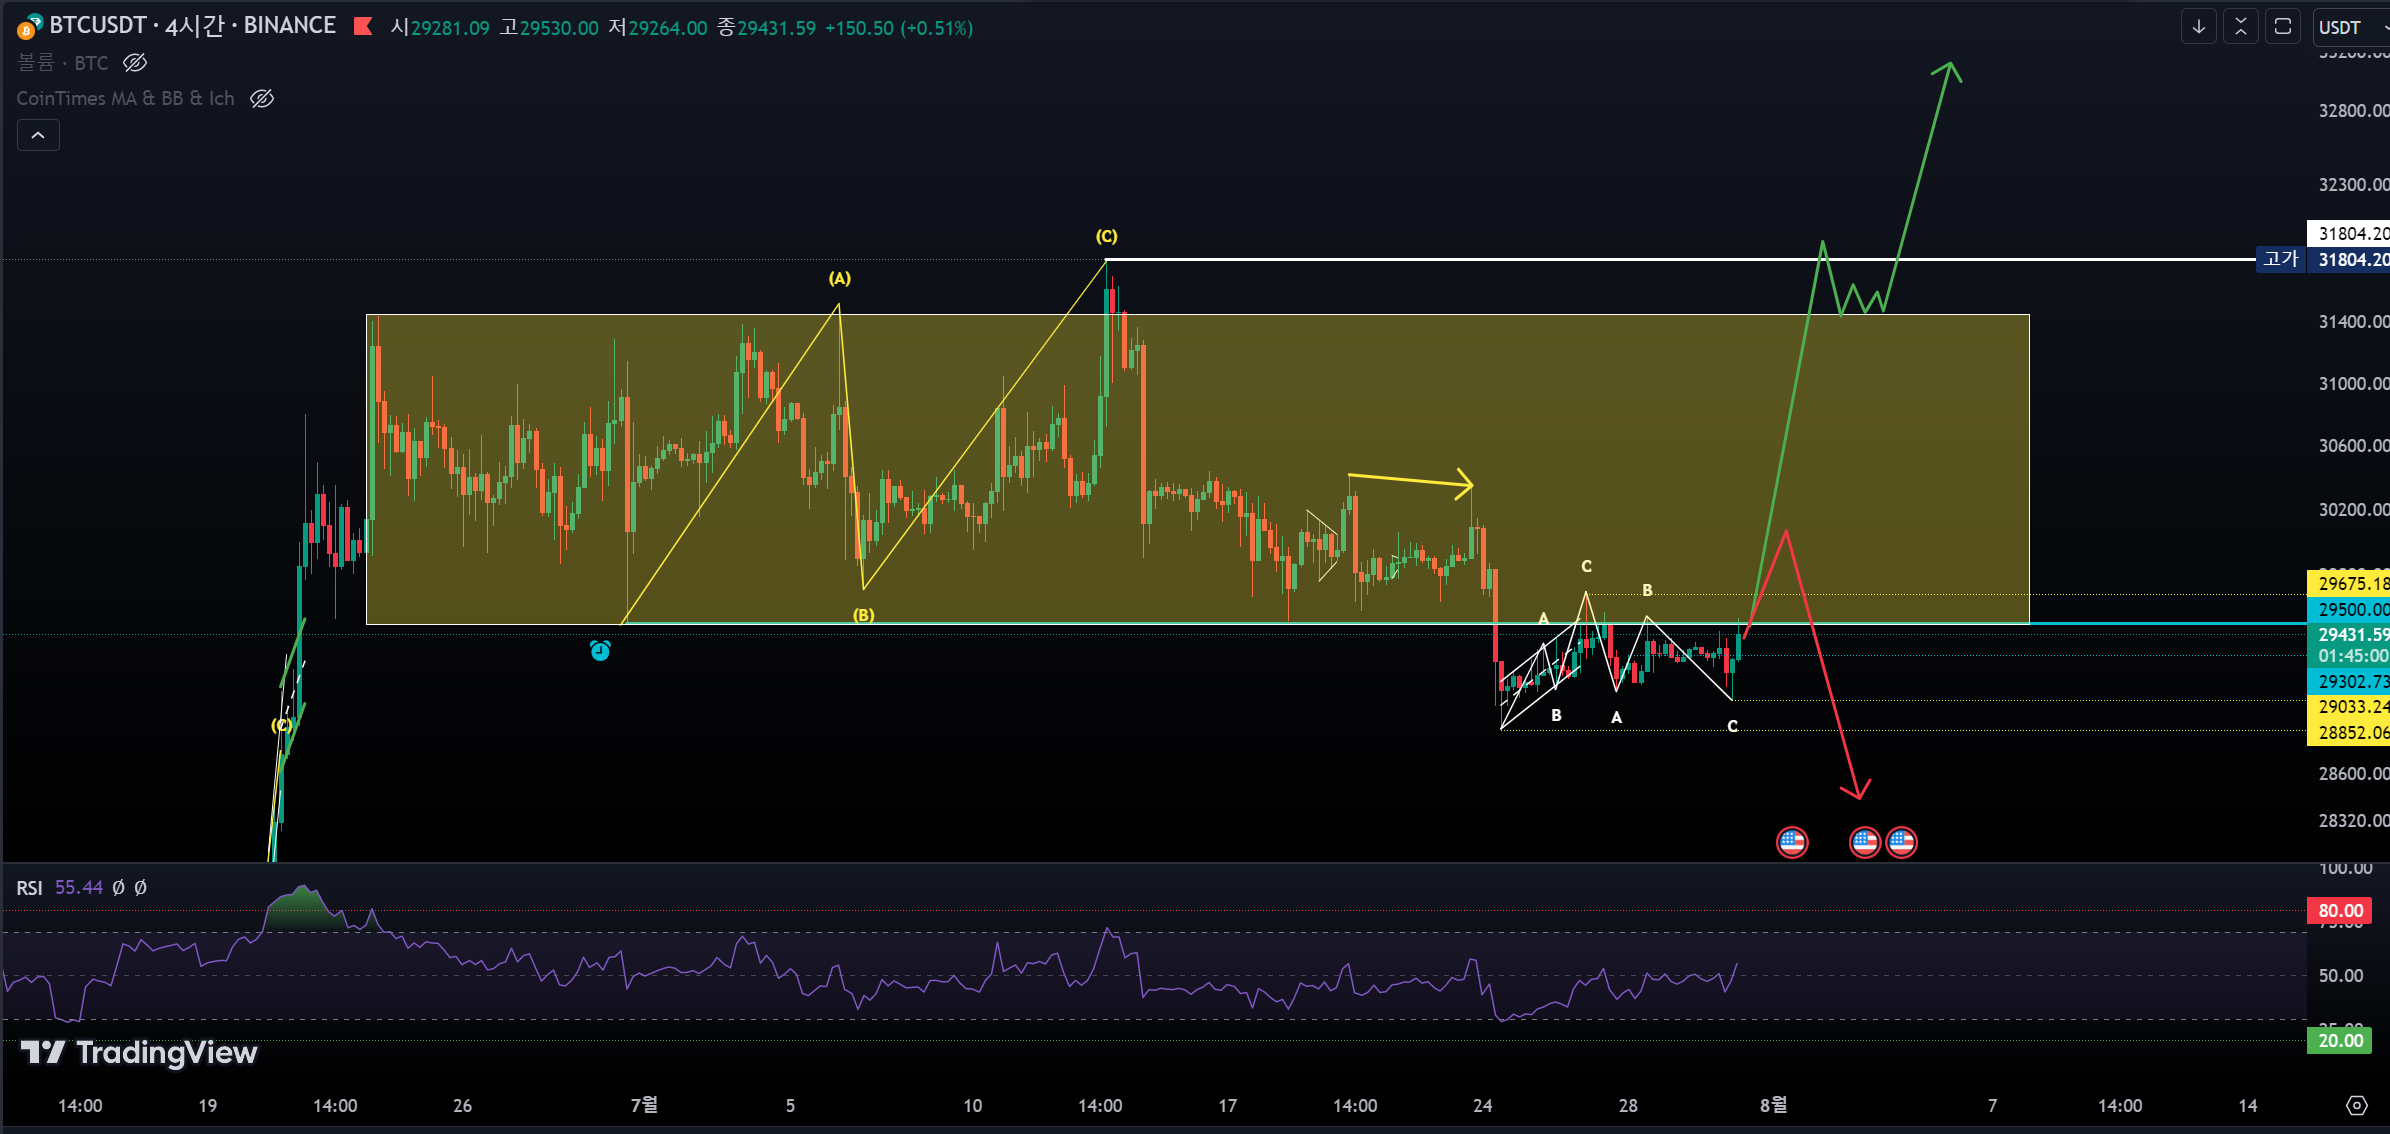Click the leftmost US flag economic event
Image resolution: width=2390 pixels, height=1134 pixels.
pyautogui.click(x=1792, y=842)
